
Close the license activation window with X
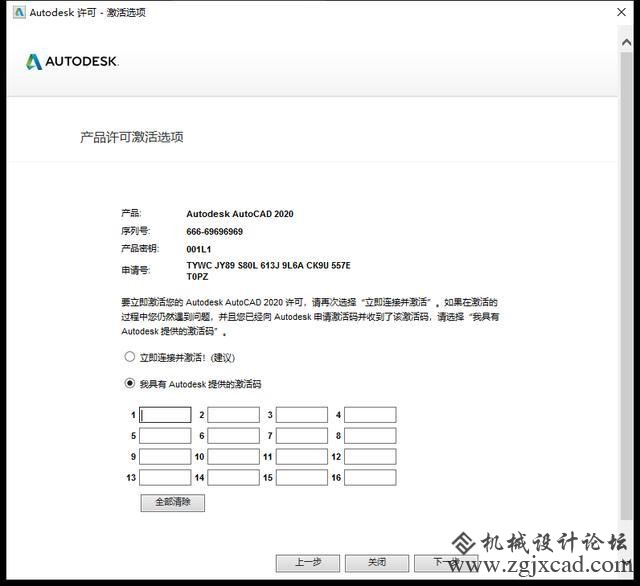click(x=615, y=12)
